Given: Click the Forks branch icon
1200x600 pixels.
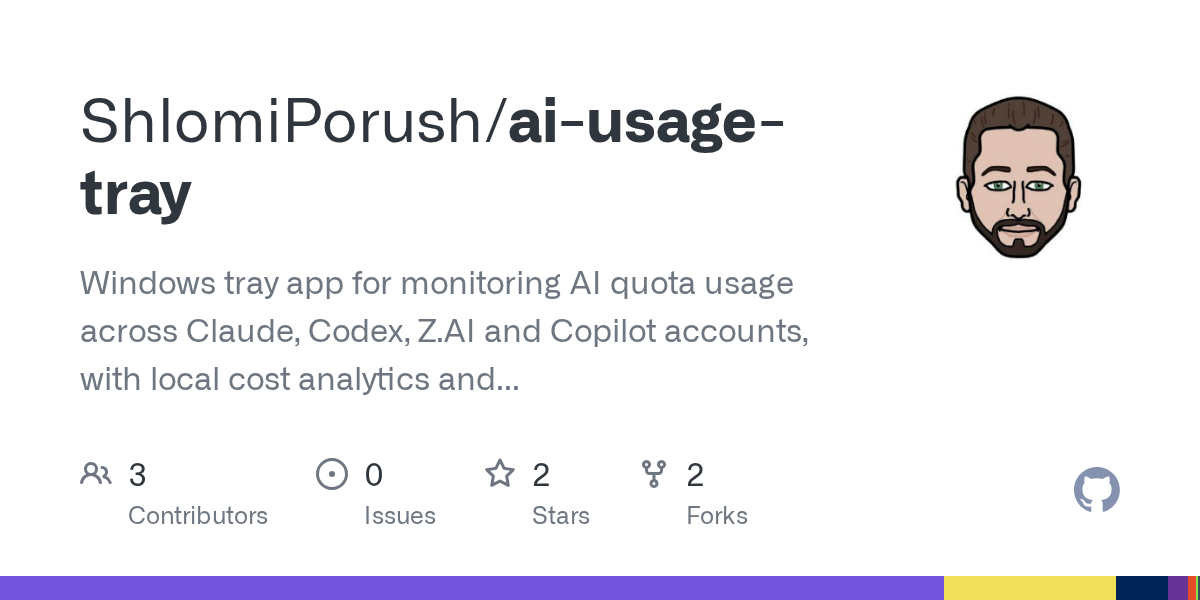Looking at the screenshot, I should [654, 474].
